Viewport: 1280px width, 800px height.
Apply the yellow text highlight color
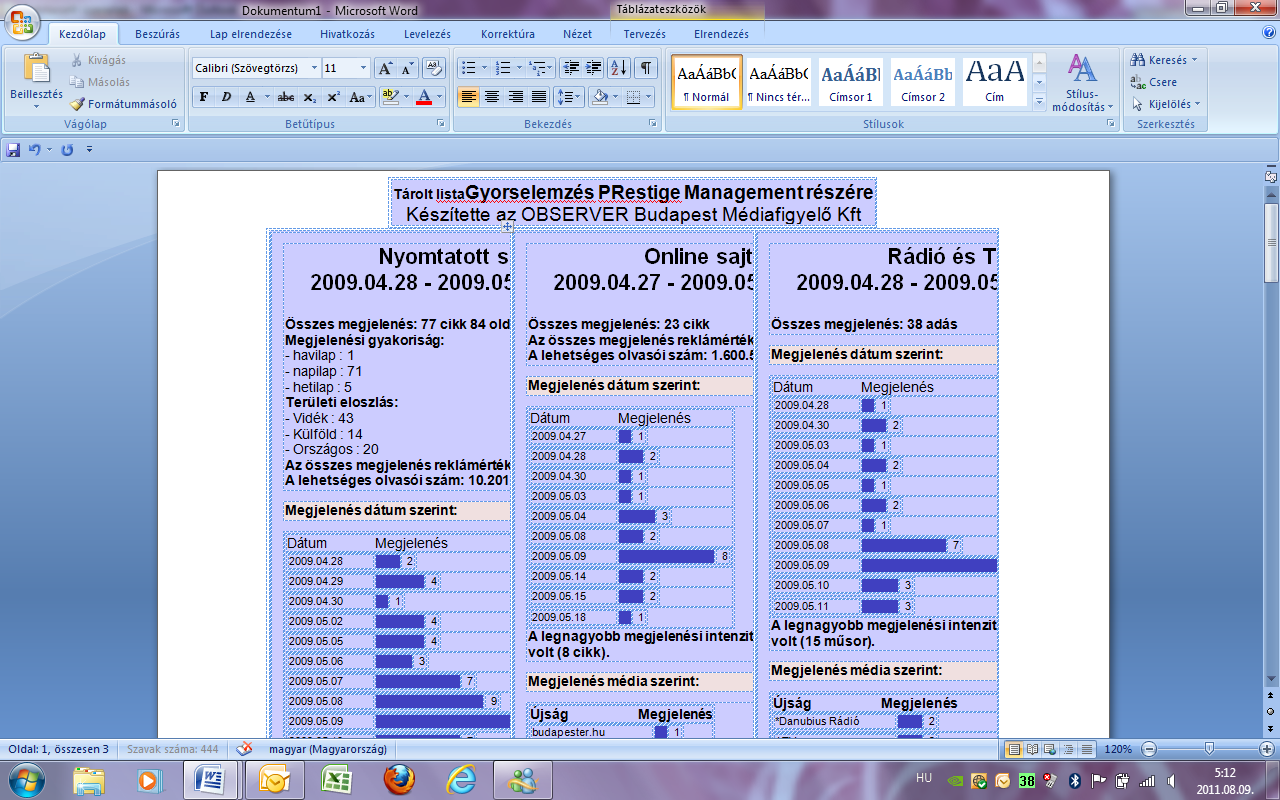click(x=390, y=97)
